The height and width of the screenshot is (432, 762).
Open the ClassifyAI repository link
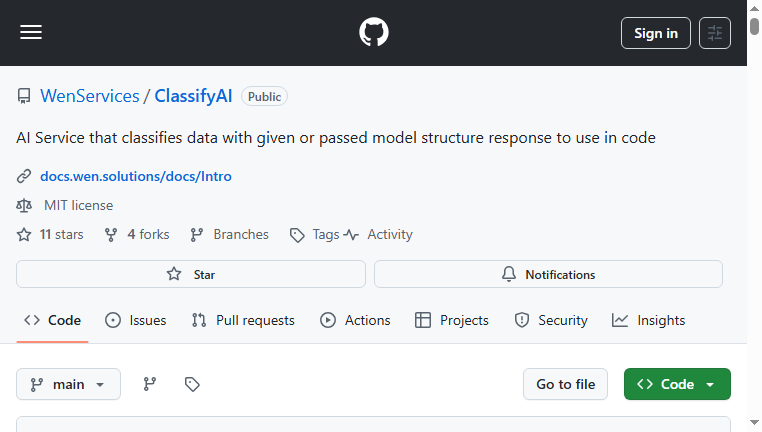193,96
